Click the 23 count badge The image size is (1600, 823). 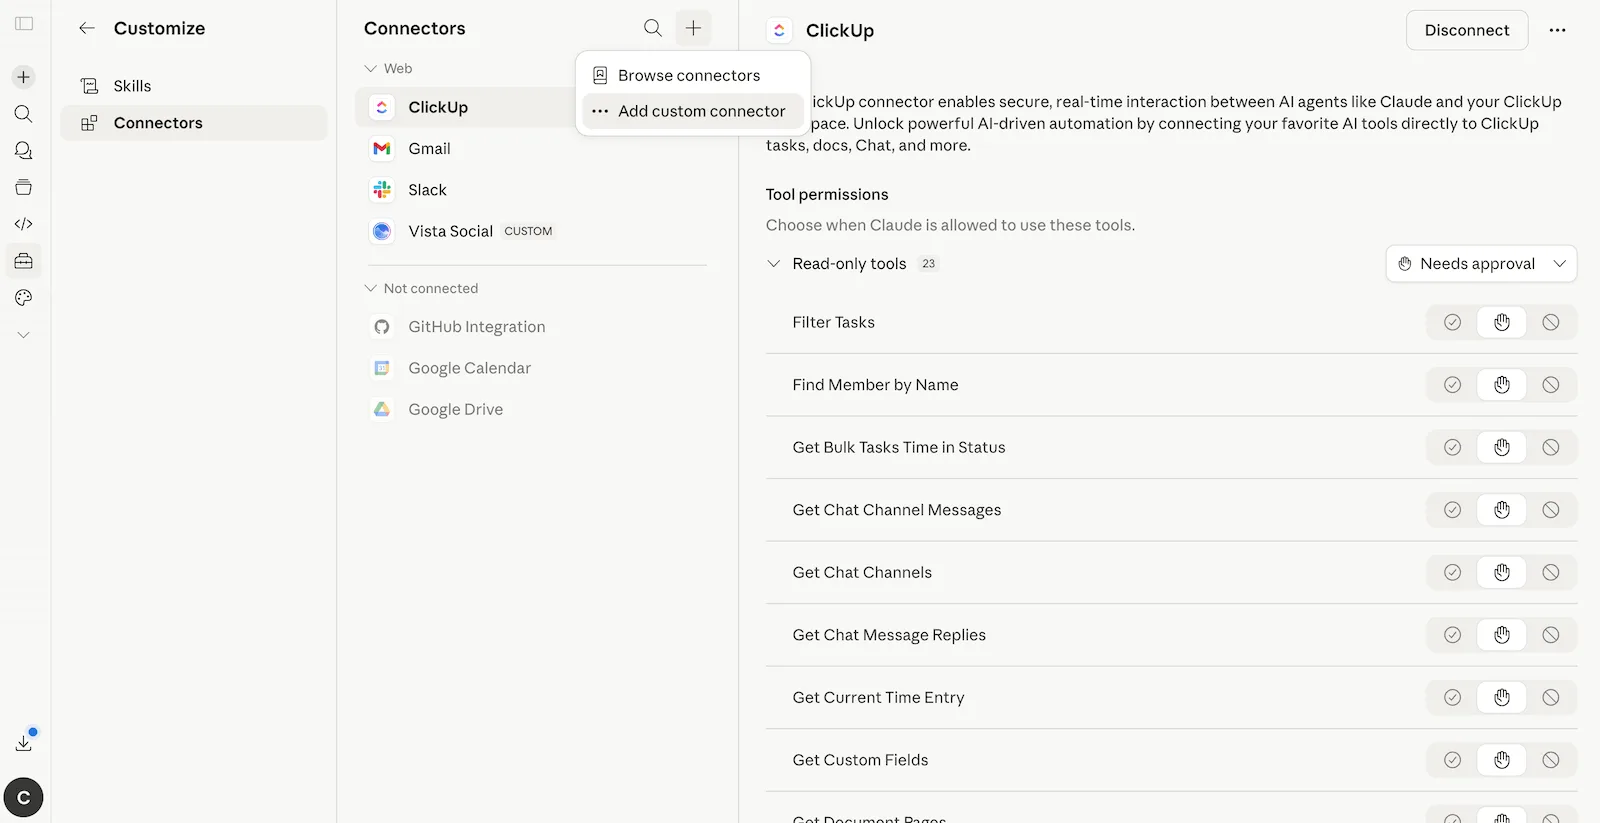click(x=929, y=264)
